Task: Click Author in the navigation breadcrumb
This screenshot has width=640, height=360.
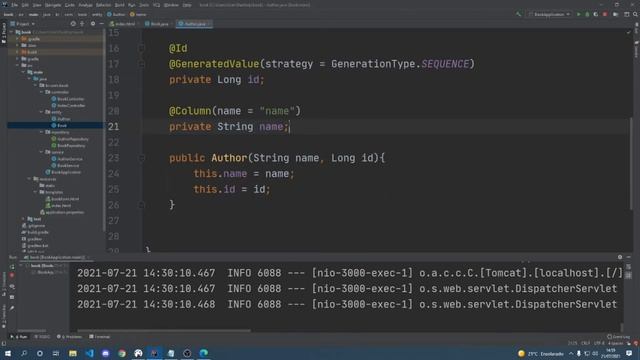Action: [116, 14]
